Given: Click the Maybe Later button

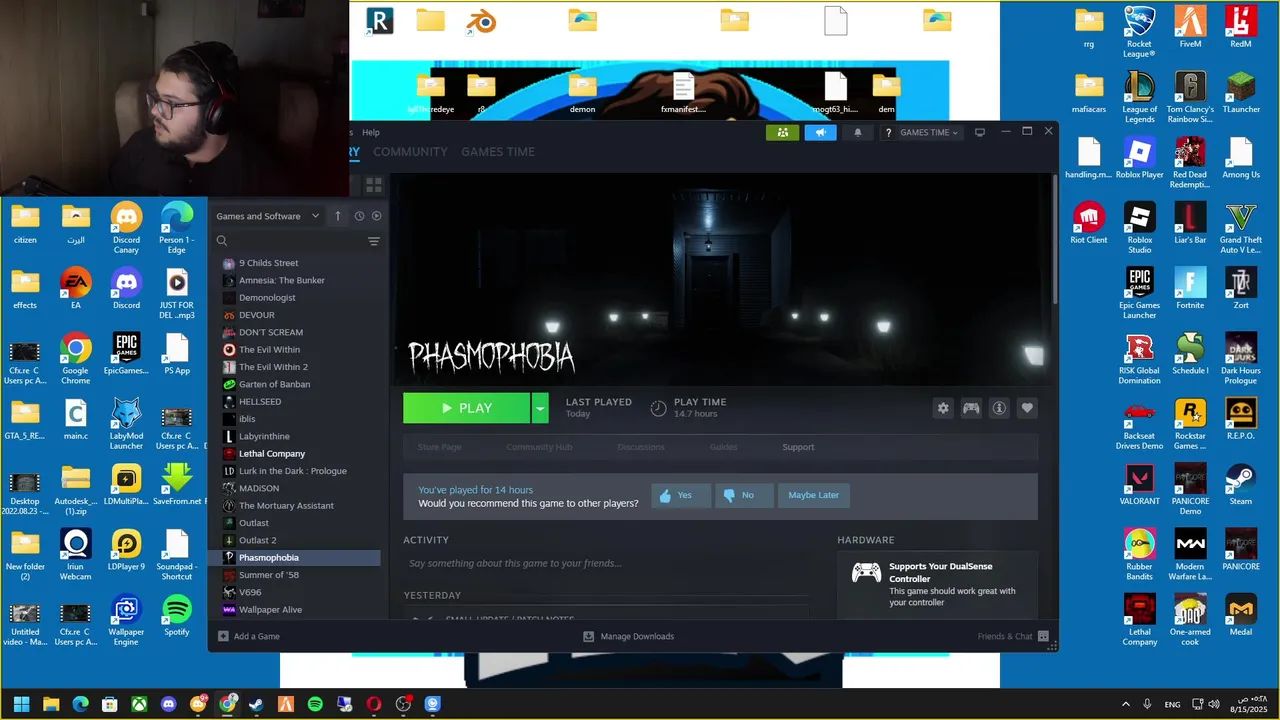Looking at the screenshot, I should [813, 495].
